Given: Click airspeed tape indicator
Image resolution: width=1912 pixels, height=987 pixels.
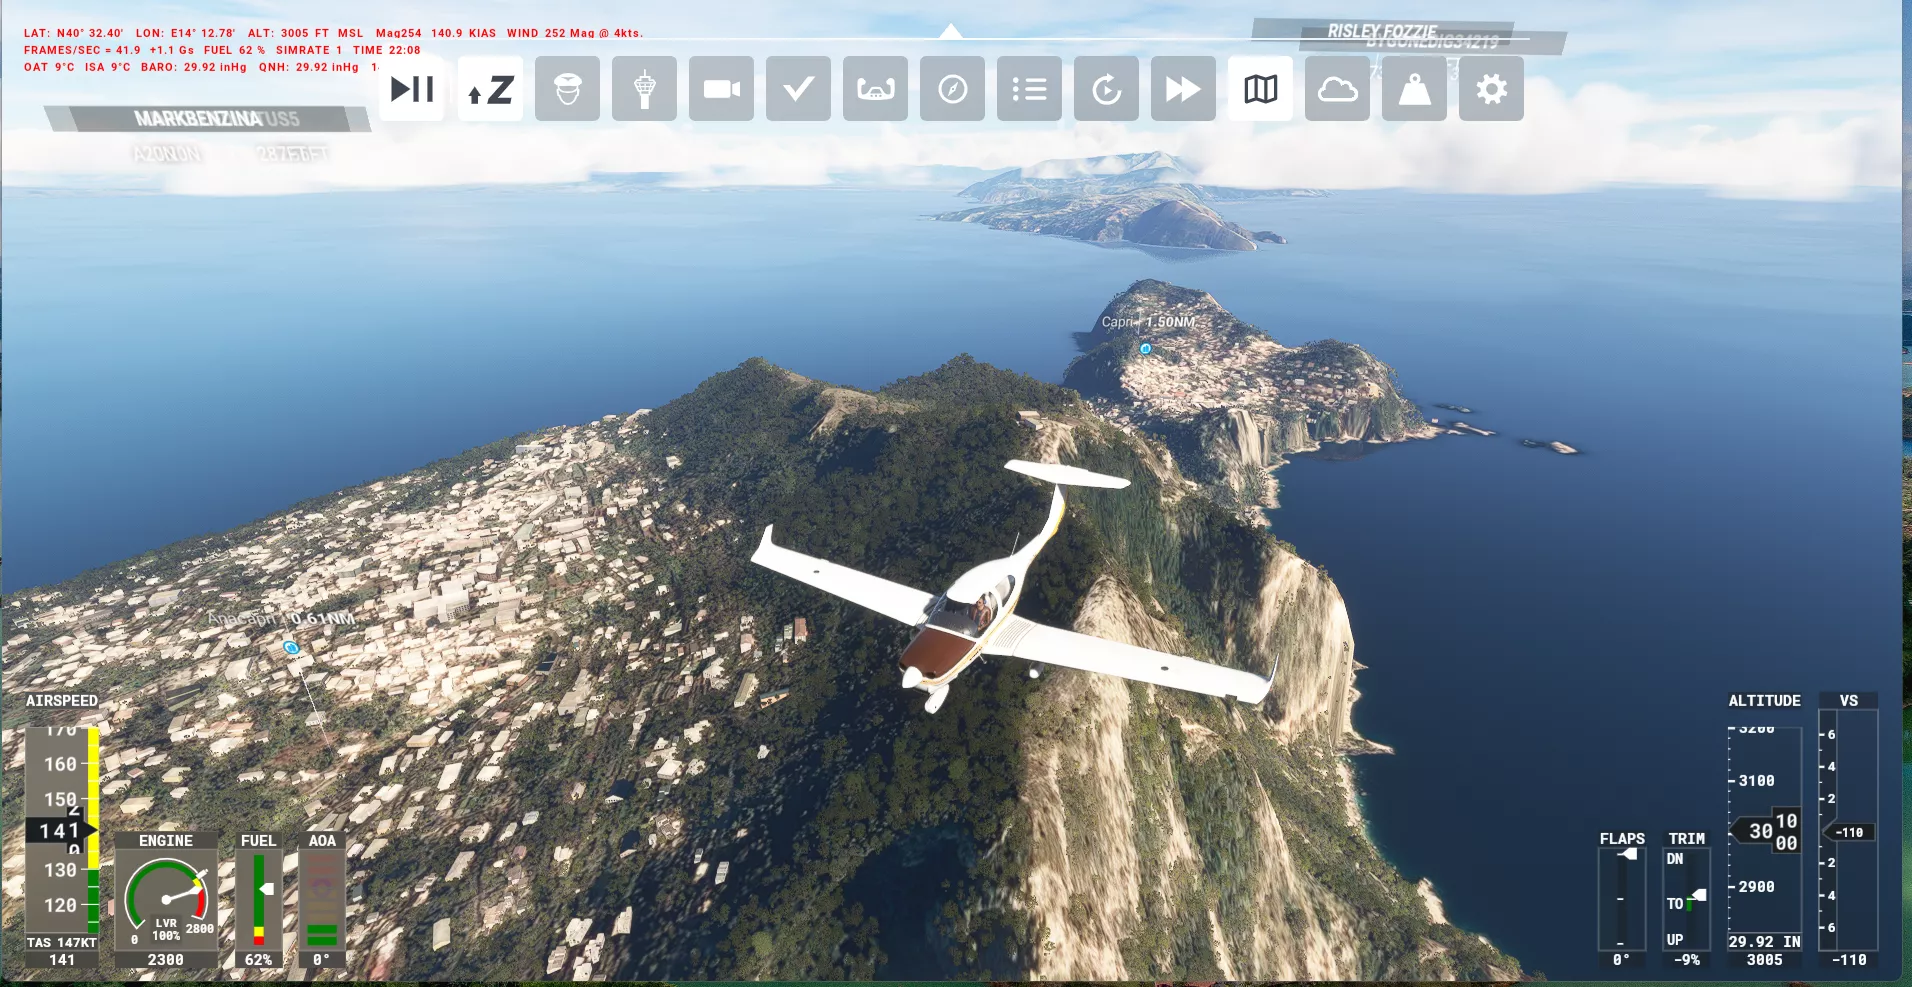Looking at the screenshot, I should point(62,830).
